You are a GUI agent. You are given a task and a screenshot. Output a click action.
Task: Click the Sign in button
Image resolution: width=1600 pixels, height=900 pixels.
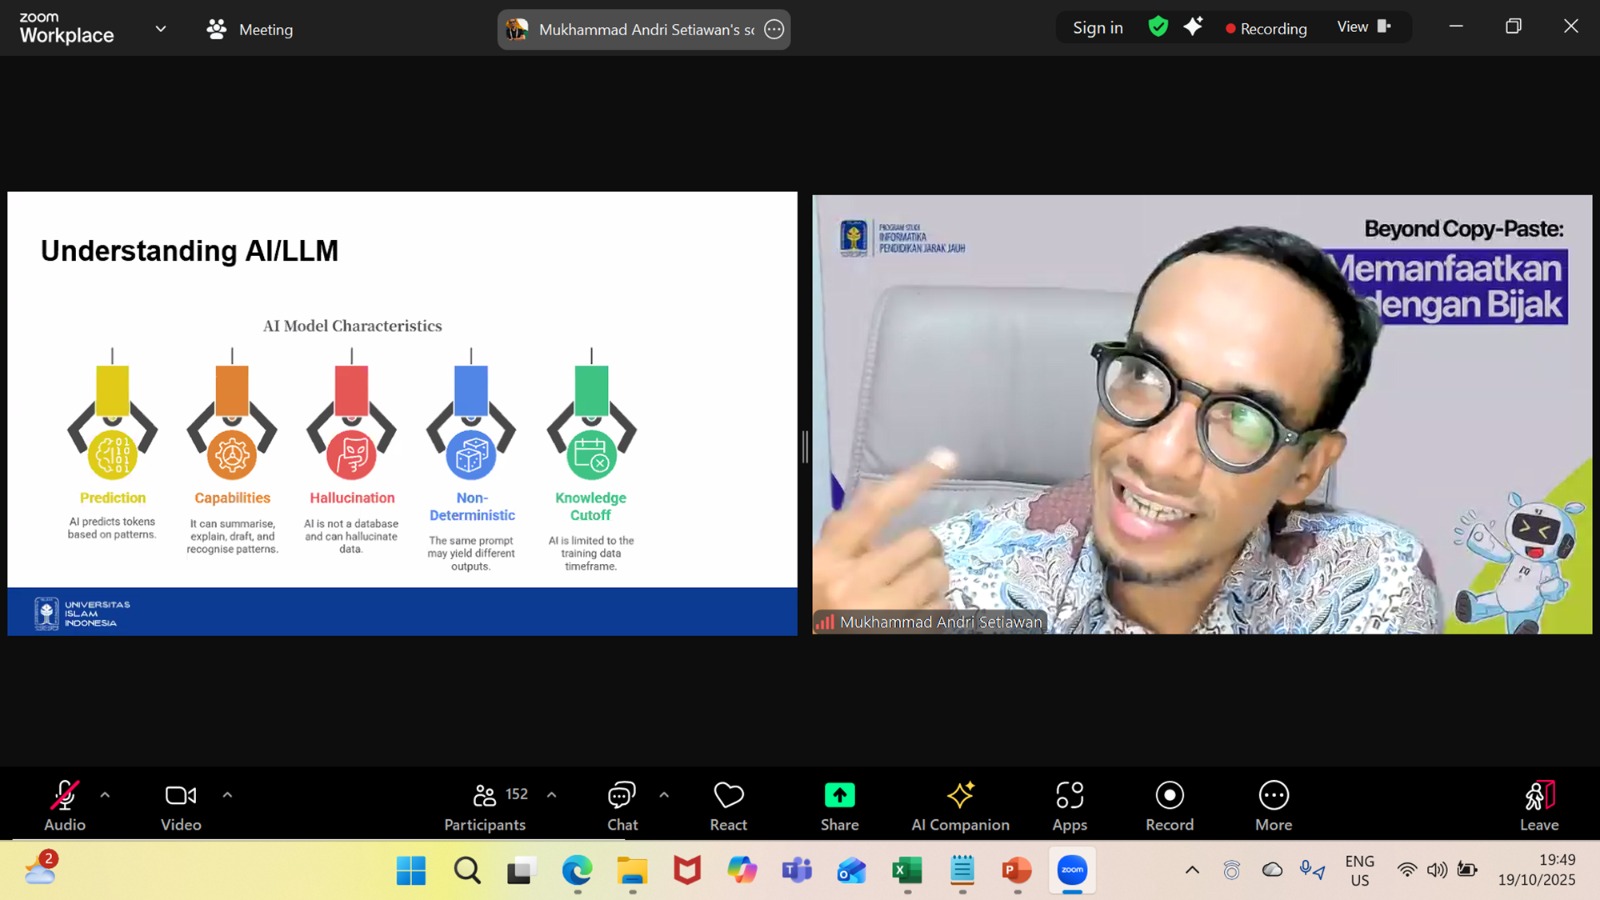[x=1097, y=28]
